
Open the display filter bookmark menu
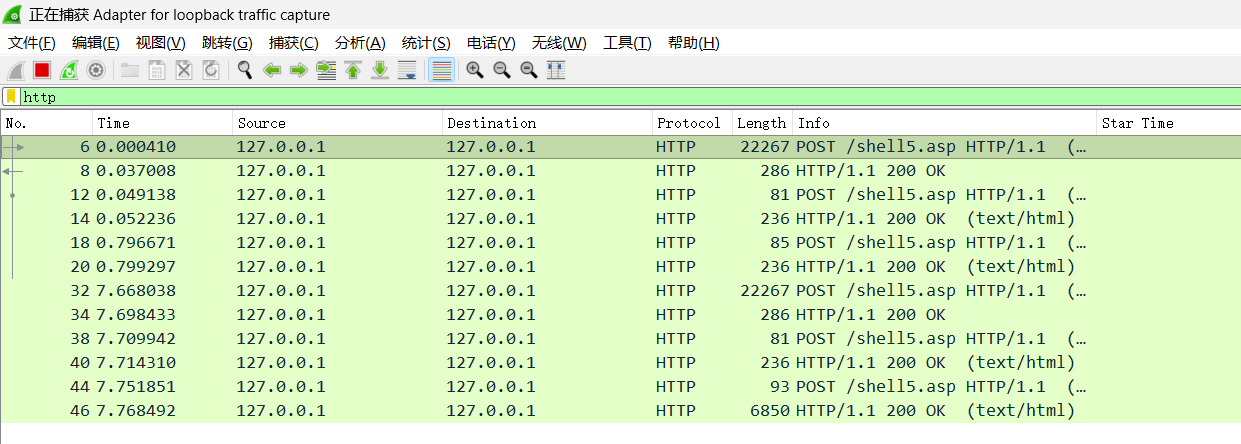11,97
